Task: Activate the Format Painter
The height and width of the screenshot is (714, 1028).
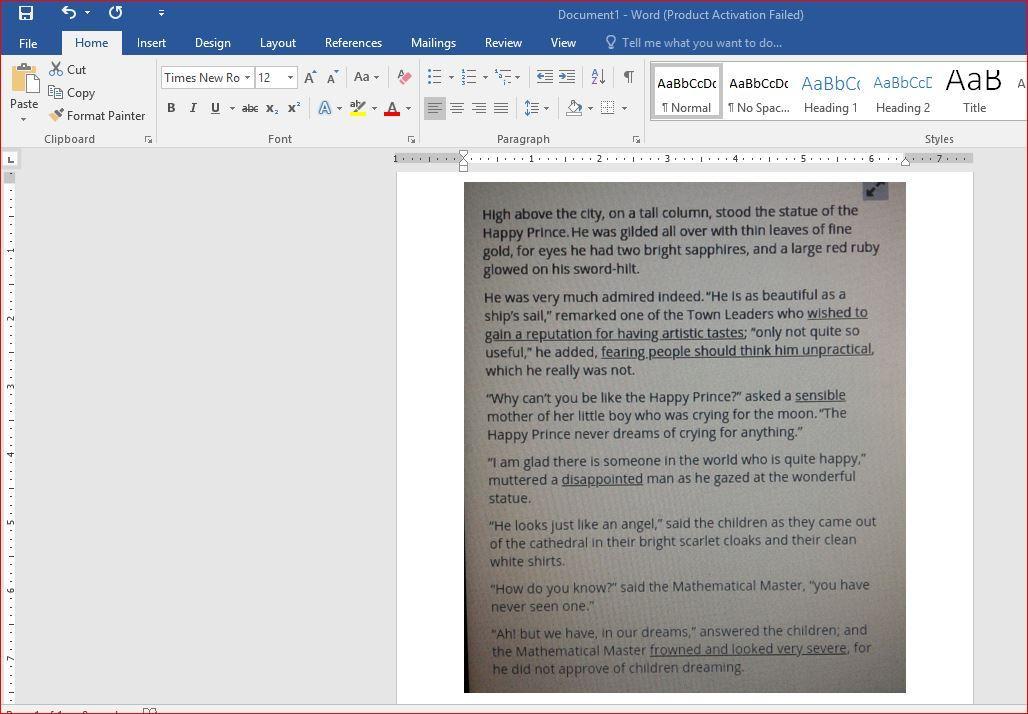Action: click(x=97, y=115)
